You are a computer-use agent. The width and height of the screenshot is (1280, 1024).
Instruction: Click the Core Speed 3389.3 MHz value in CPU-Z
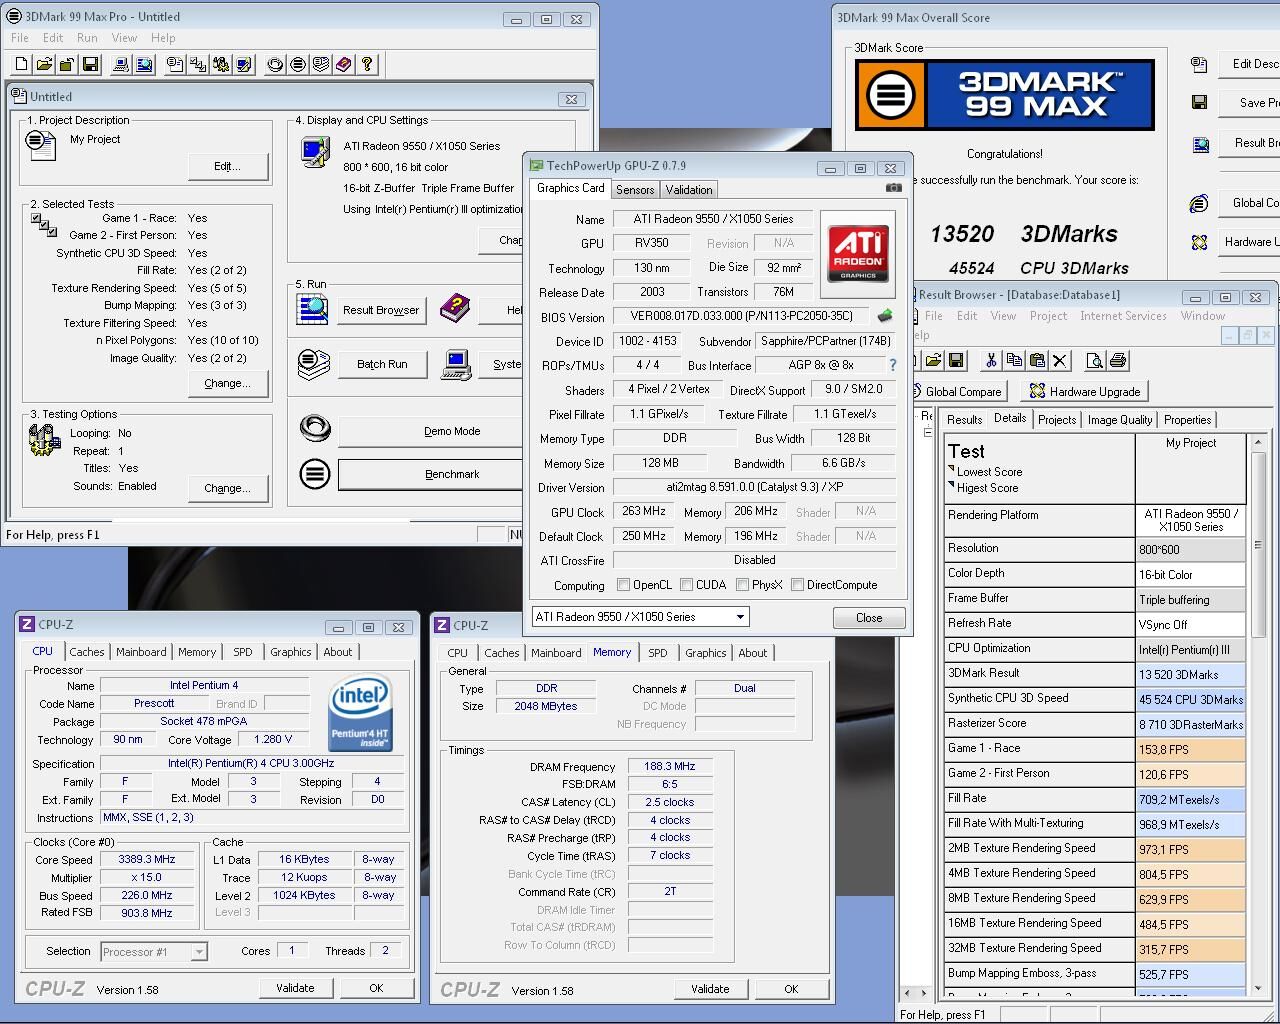pyautogui.click(x=147, y=859)
